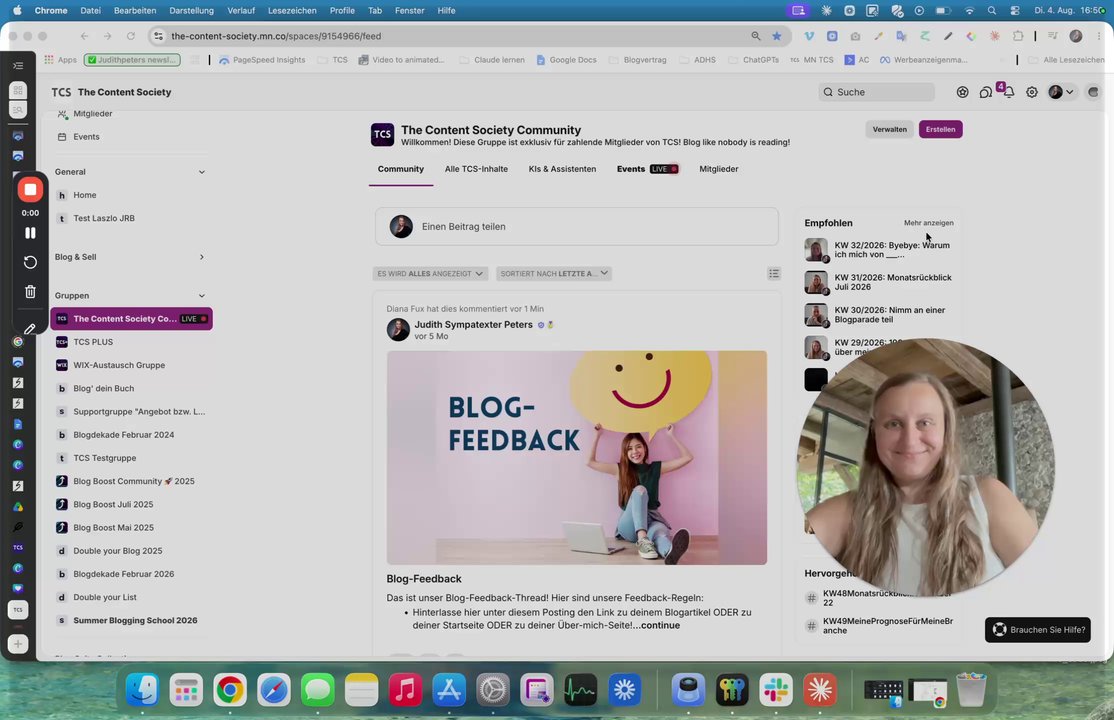Click the 'Einen Beitrag teilen' field
1114x720 pixels.
[576, 227]
